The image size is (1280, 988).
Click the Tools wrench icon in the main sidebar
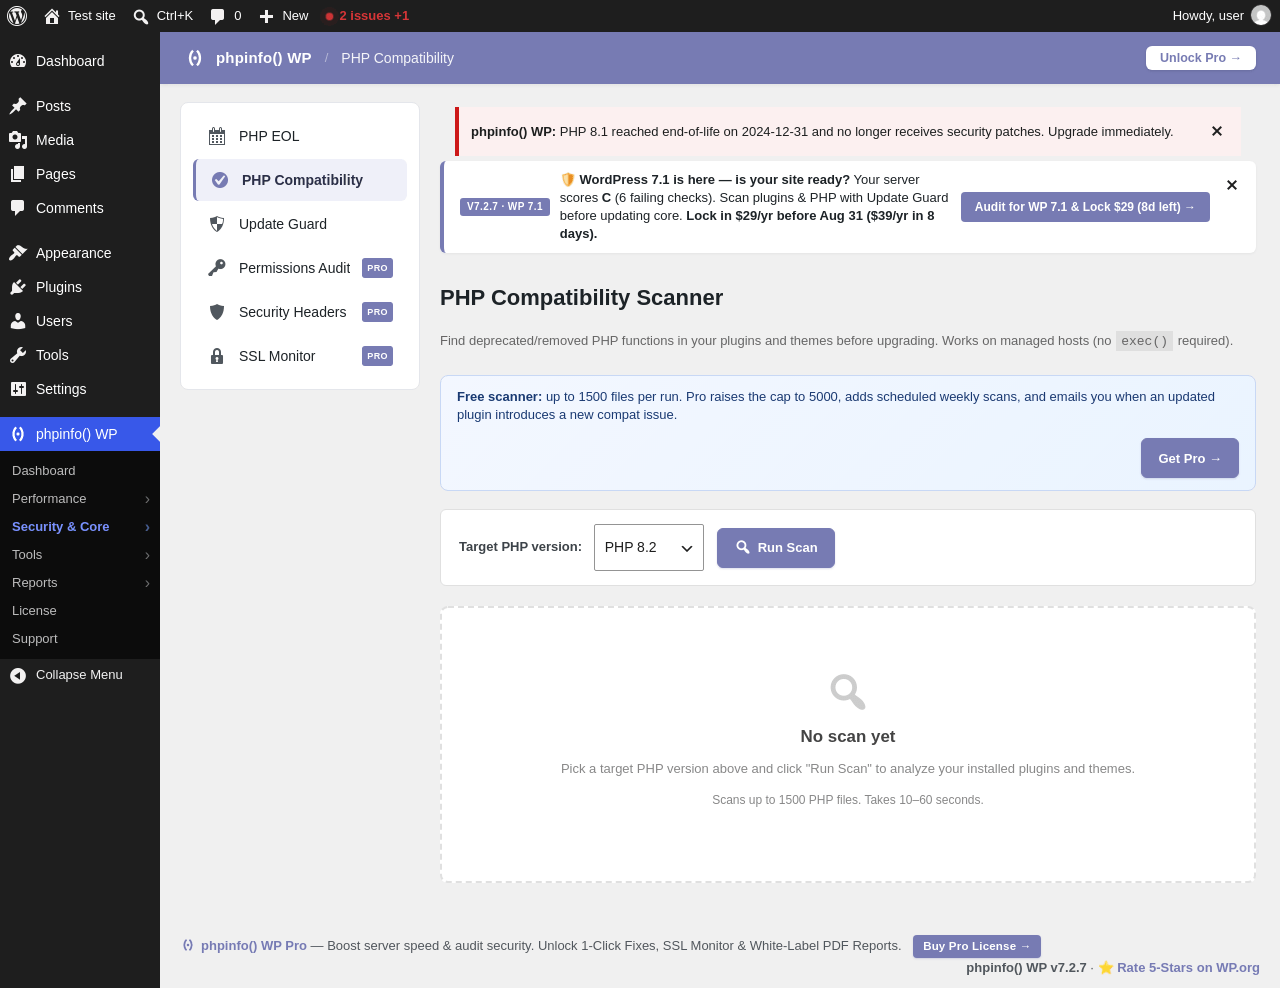coord(18,355)
